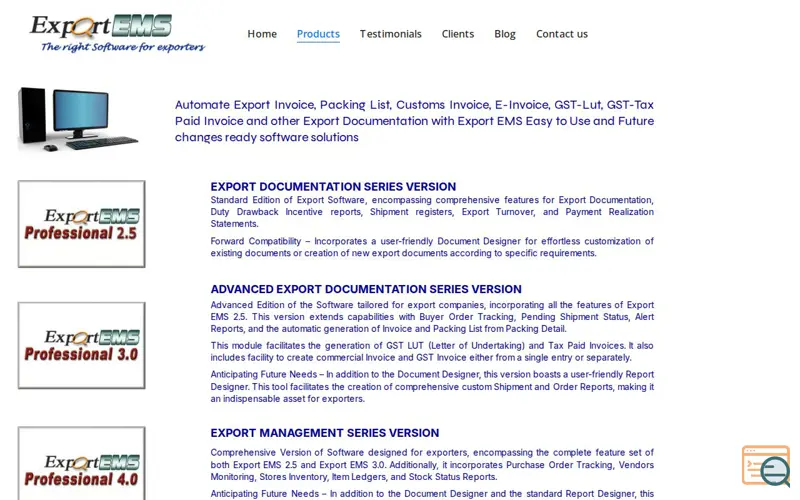Open the Home menu item
The image size is (800, 500).
click(x=262, y=34)
